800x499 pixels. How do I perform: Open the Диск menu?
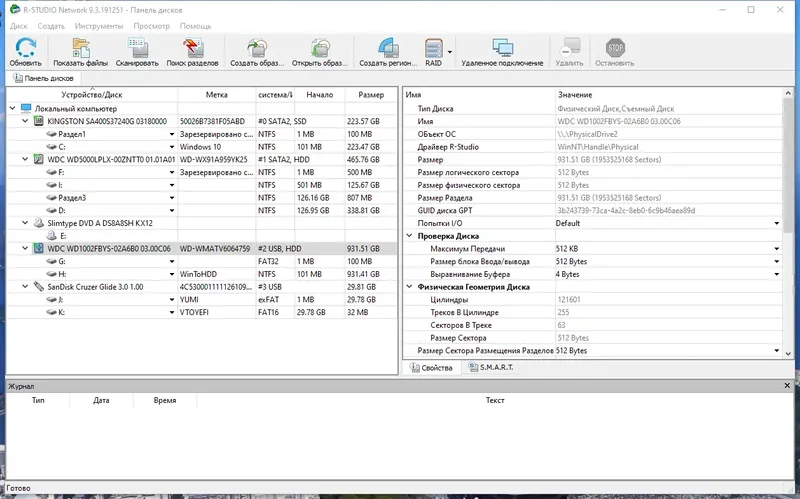tap(19, 26)
